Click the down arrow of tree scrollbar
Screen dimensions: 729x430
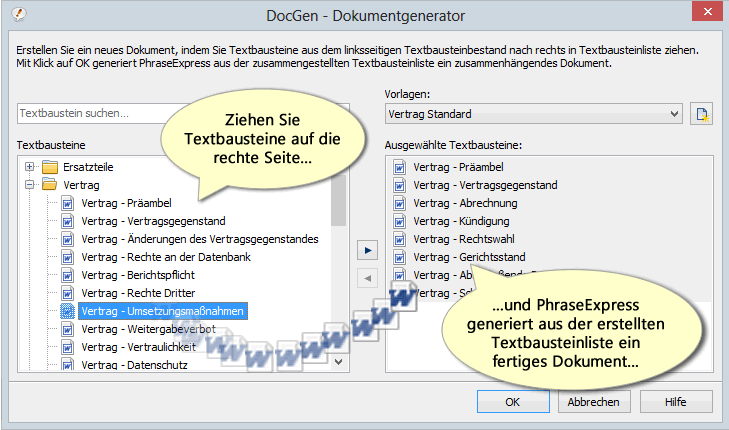(338, 362)
